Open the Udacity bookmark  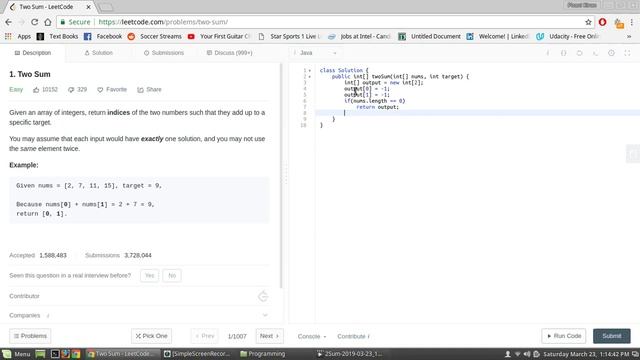[568, 36]
